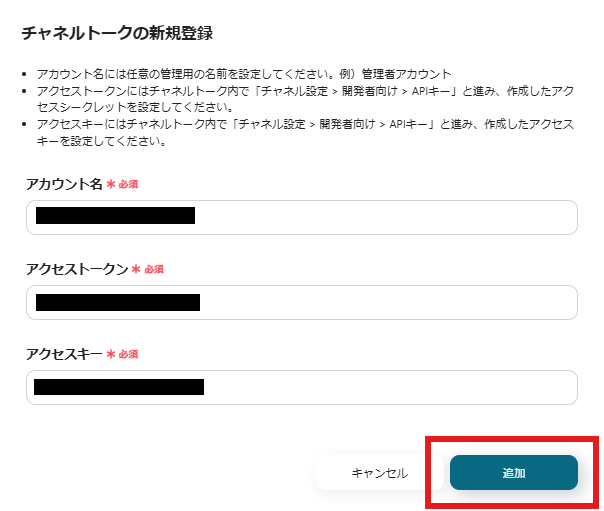Click the アカウント名 field label

coord(64,184)
